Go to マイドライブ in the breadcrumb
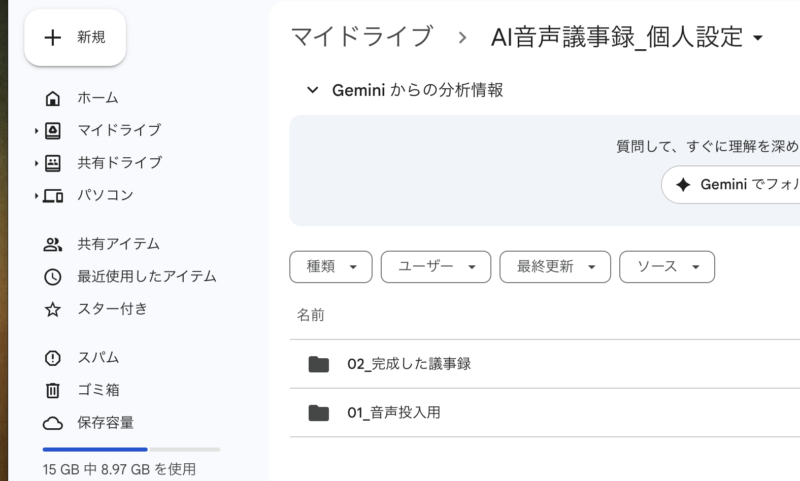 pos(361,38)
